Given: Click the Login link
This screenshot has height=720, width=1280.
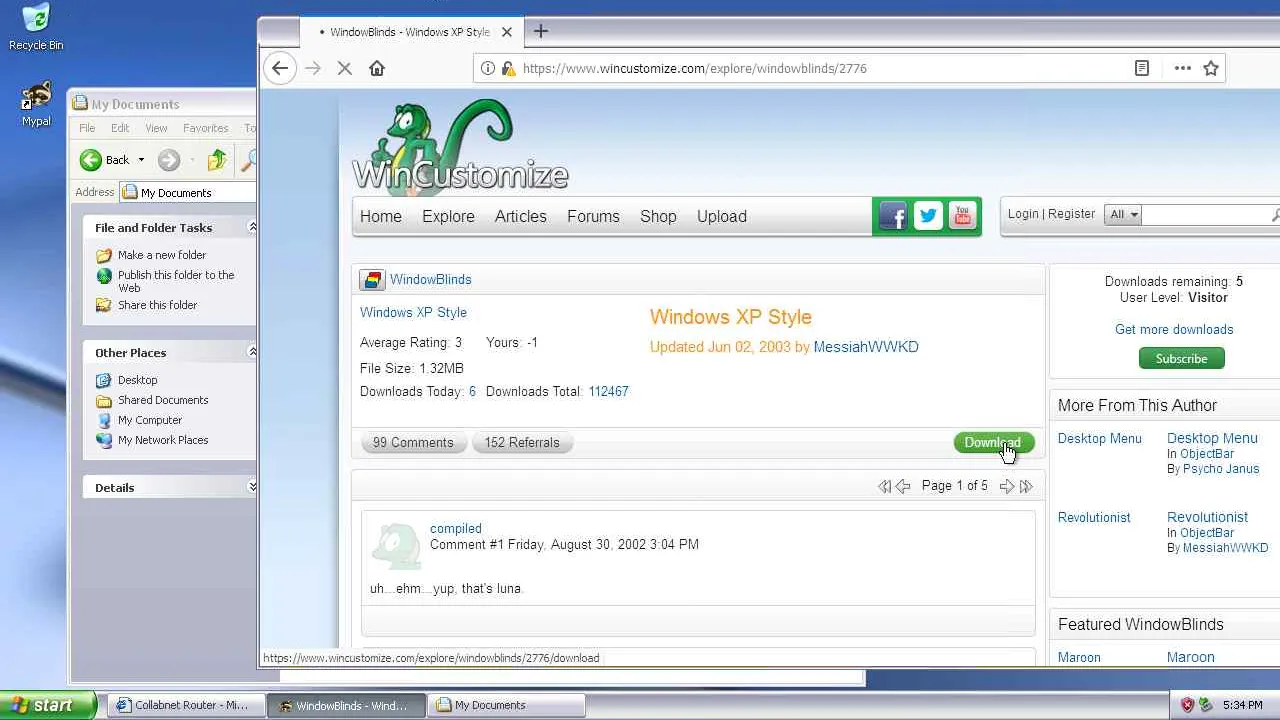Looking at the screenshot, I should [1023, 214].
